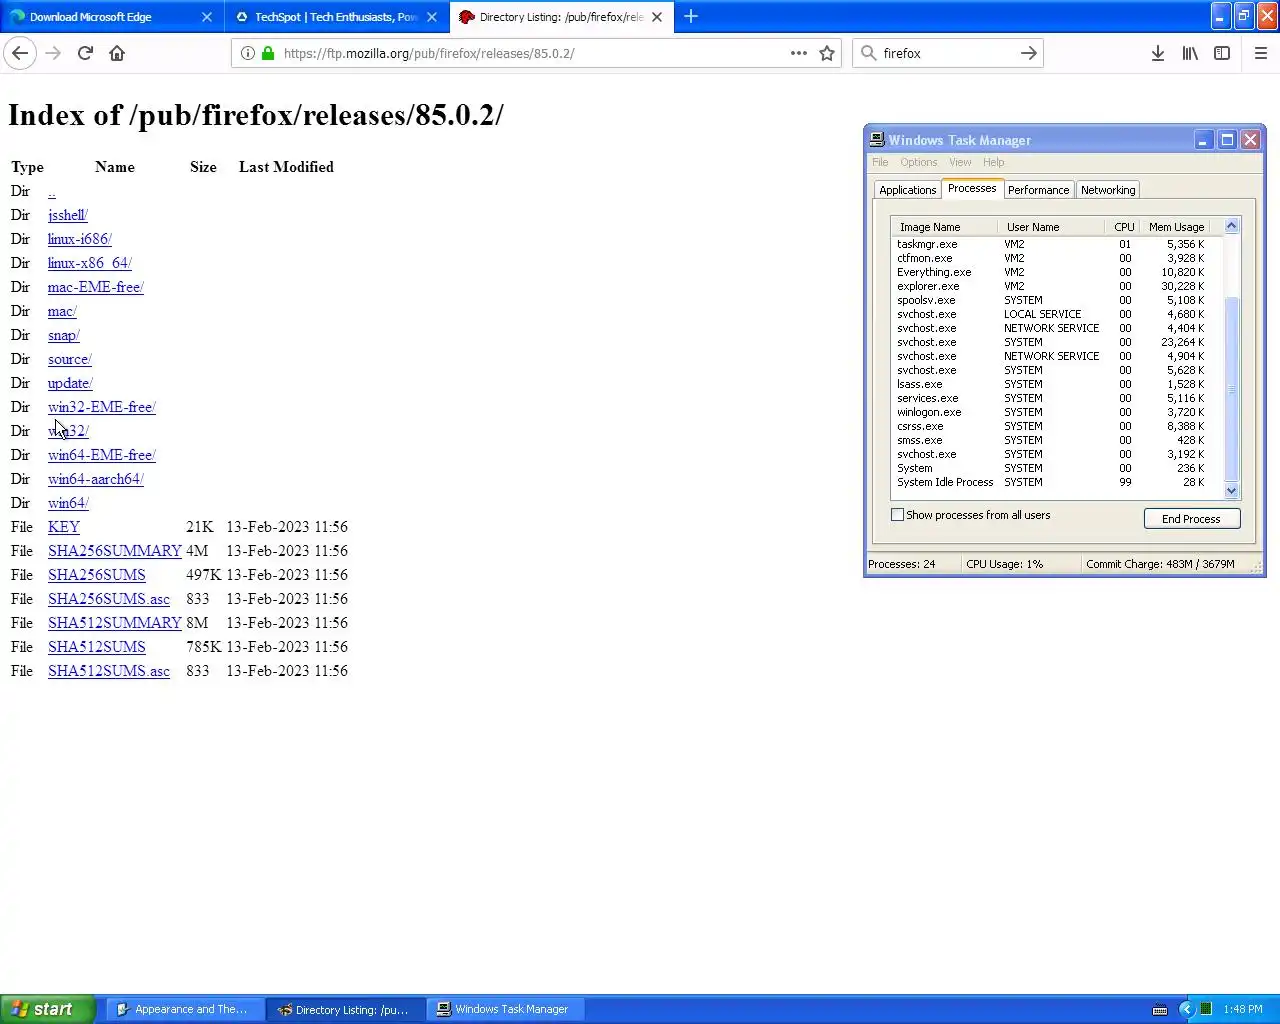Open page actions three-dot menu

798,53
